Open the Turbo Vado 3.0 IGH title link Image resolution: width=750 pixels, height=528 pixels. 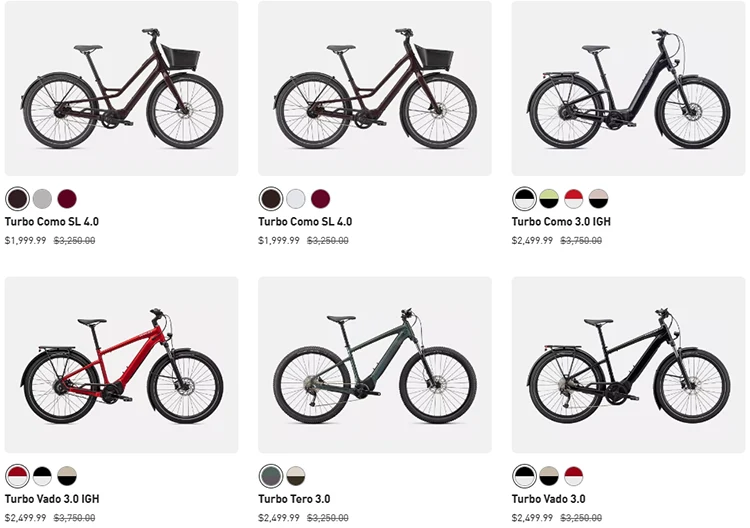coord(52,499)
